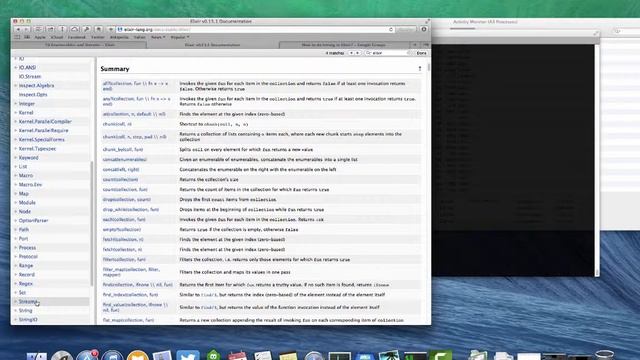This screenshot has width=640, height=360.
Task: Open Finder from the Dock
Action: (37, 355)
